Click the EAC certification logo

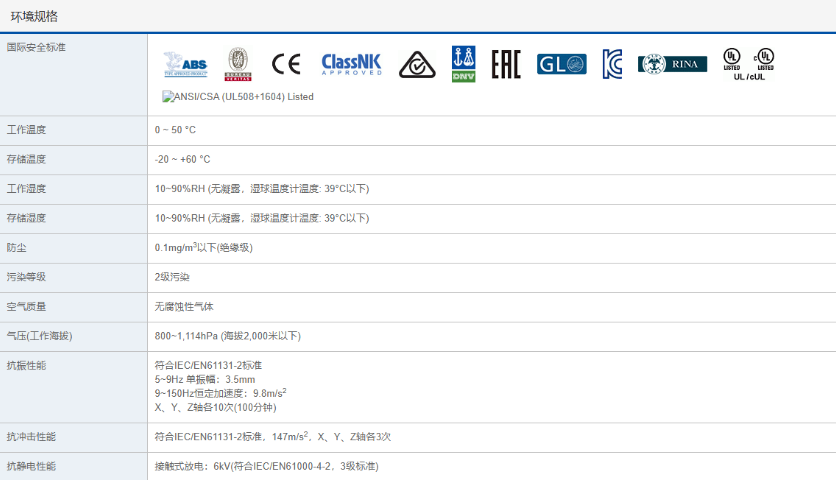506,64
